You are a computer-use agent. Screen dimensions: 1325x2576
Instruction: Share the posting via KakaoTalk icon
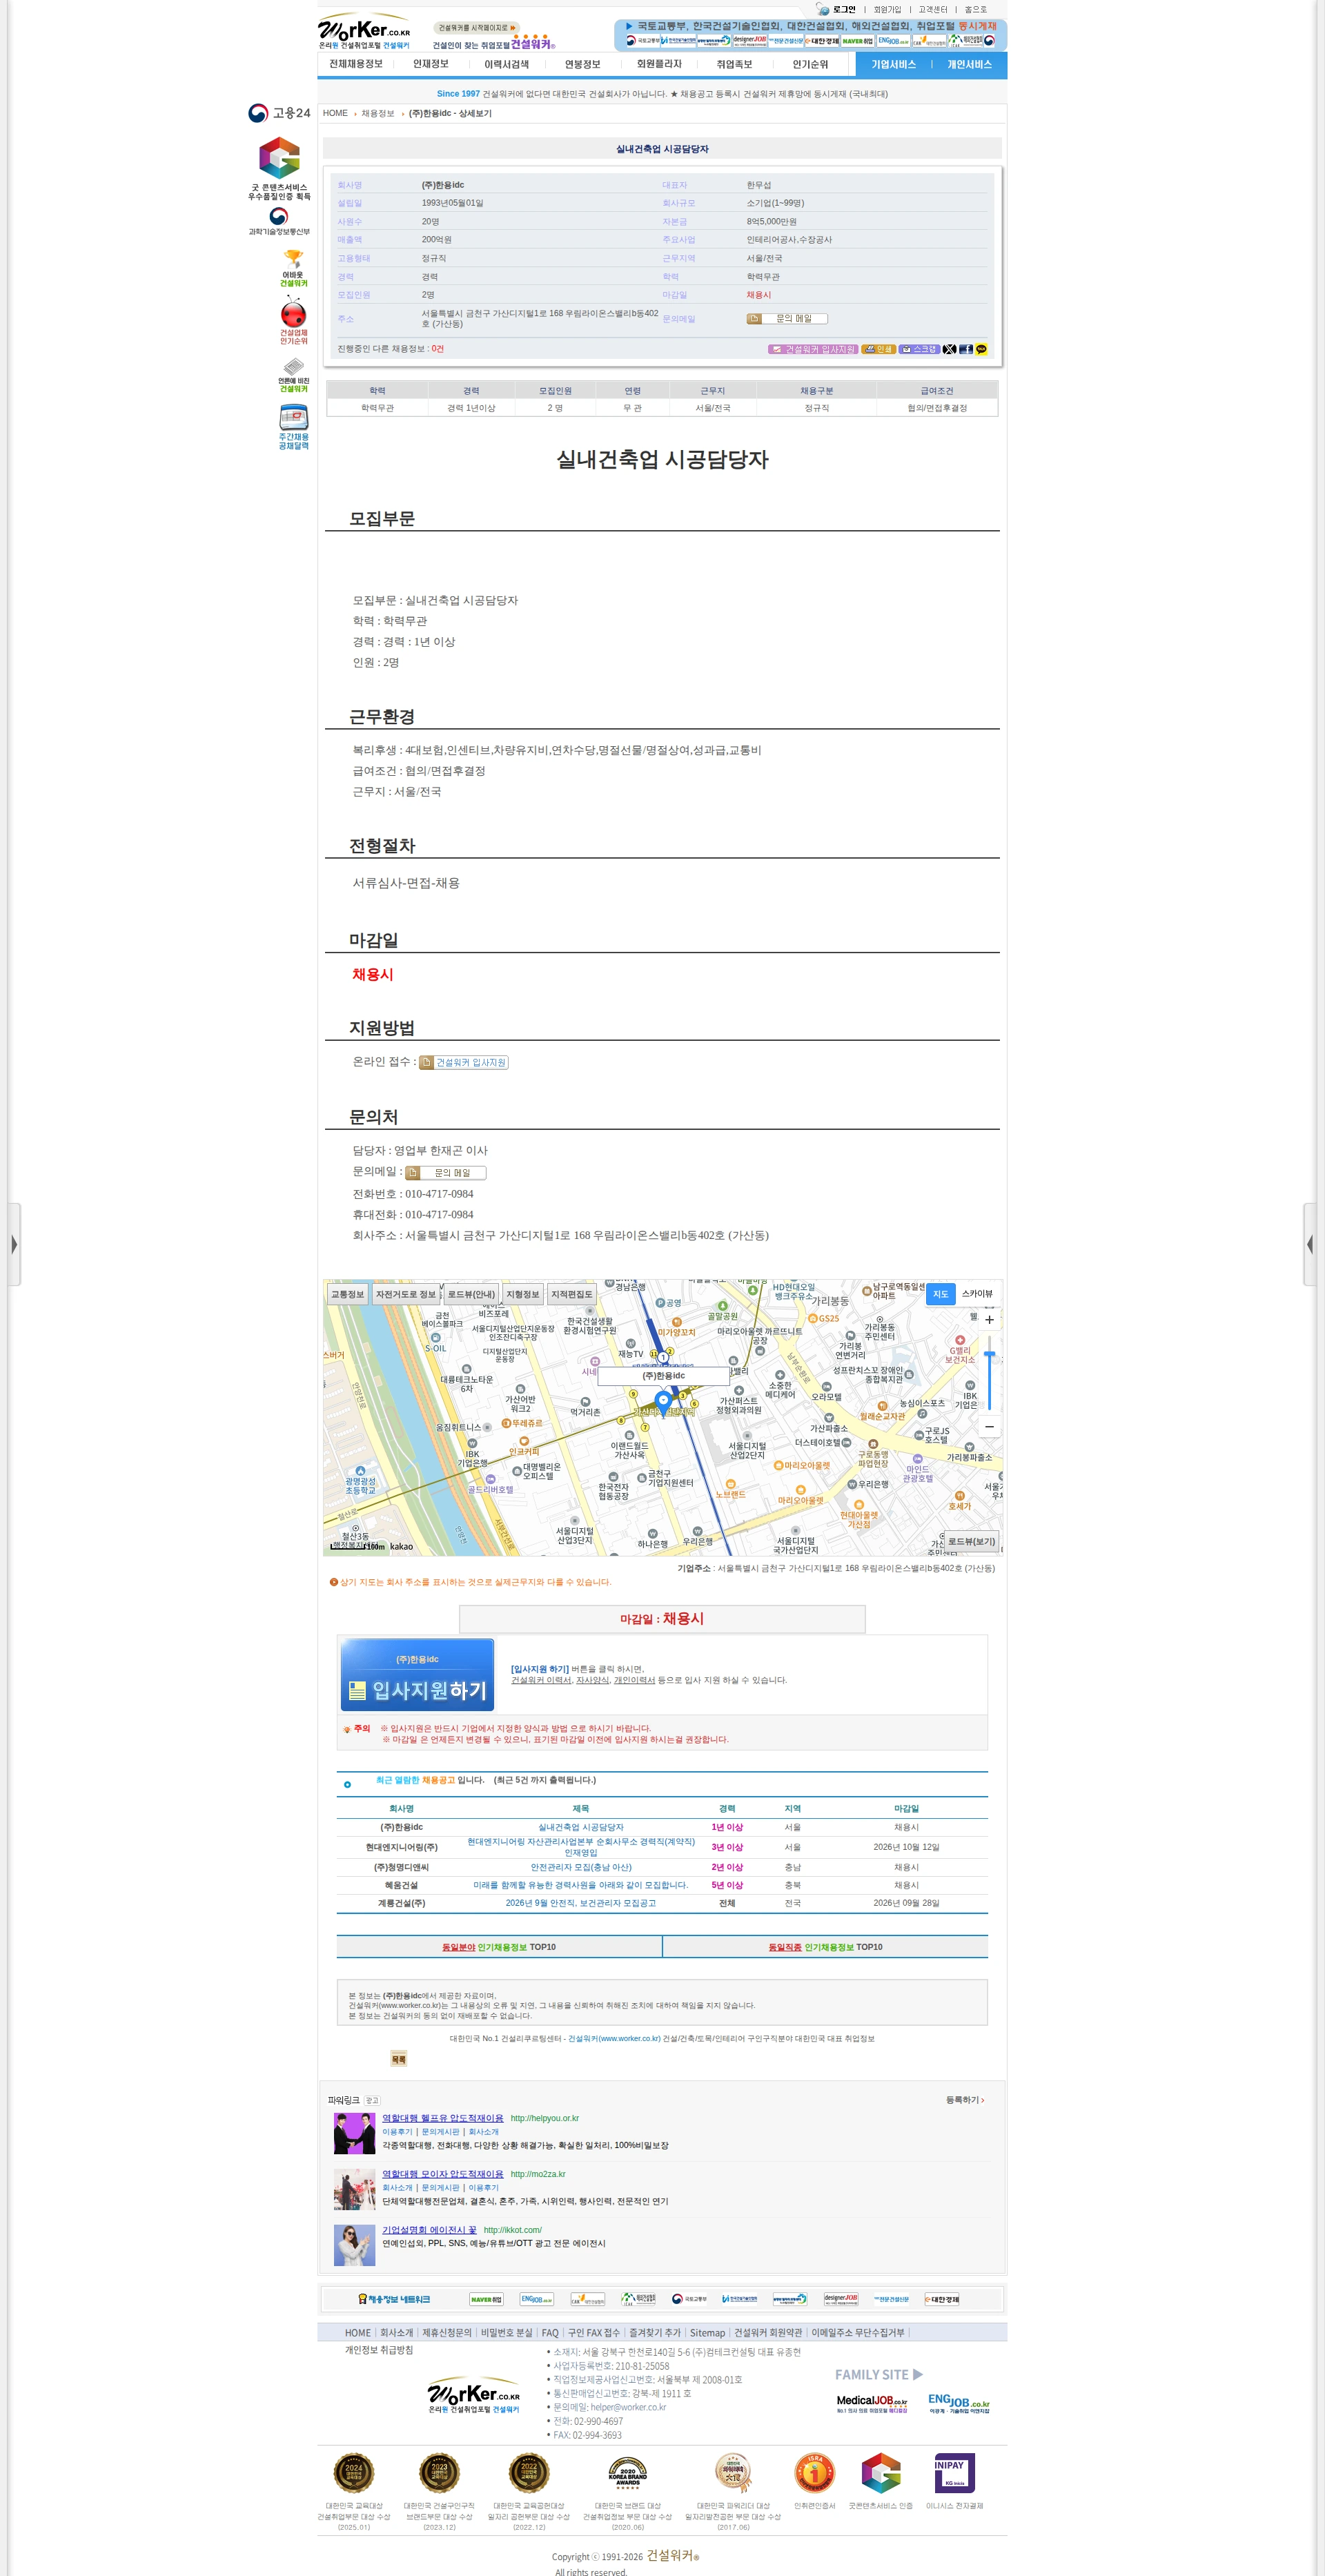pyautogui.click(x=981, y=349)
